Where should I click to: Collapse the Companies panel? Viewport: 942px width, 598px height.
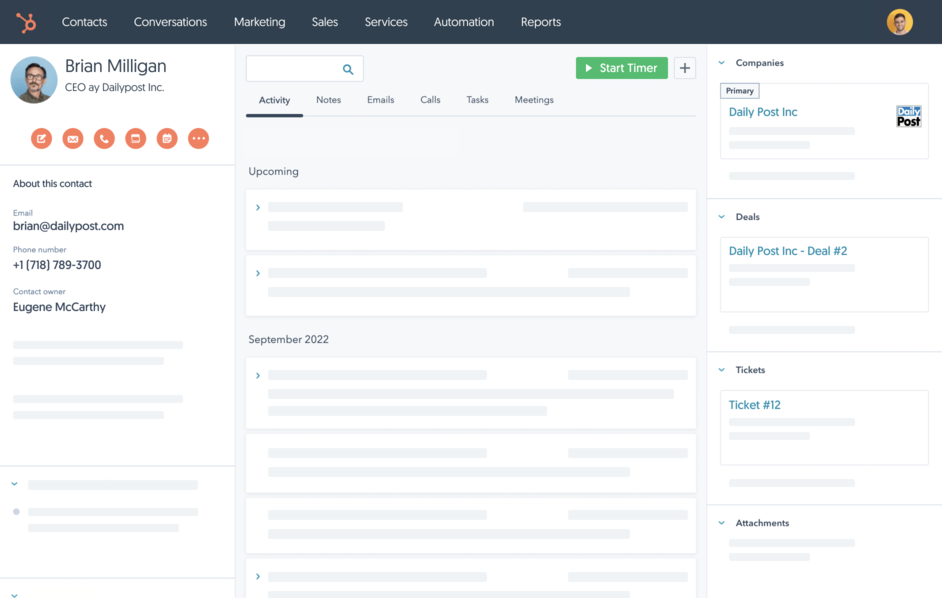point(722,62)
